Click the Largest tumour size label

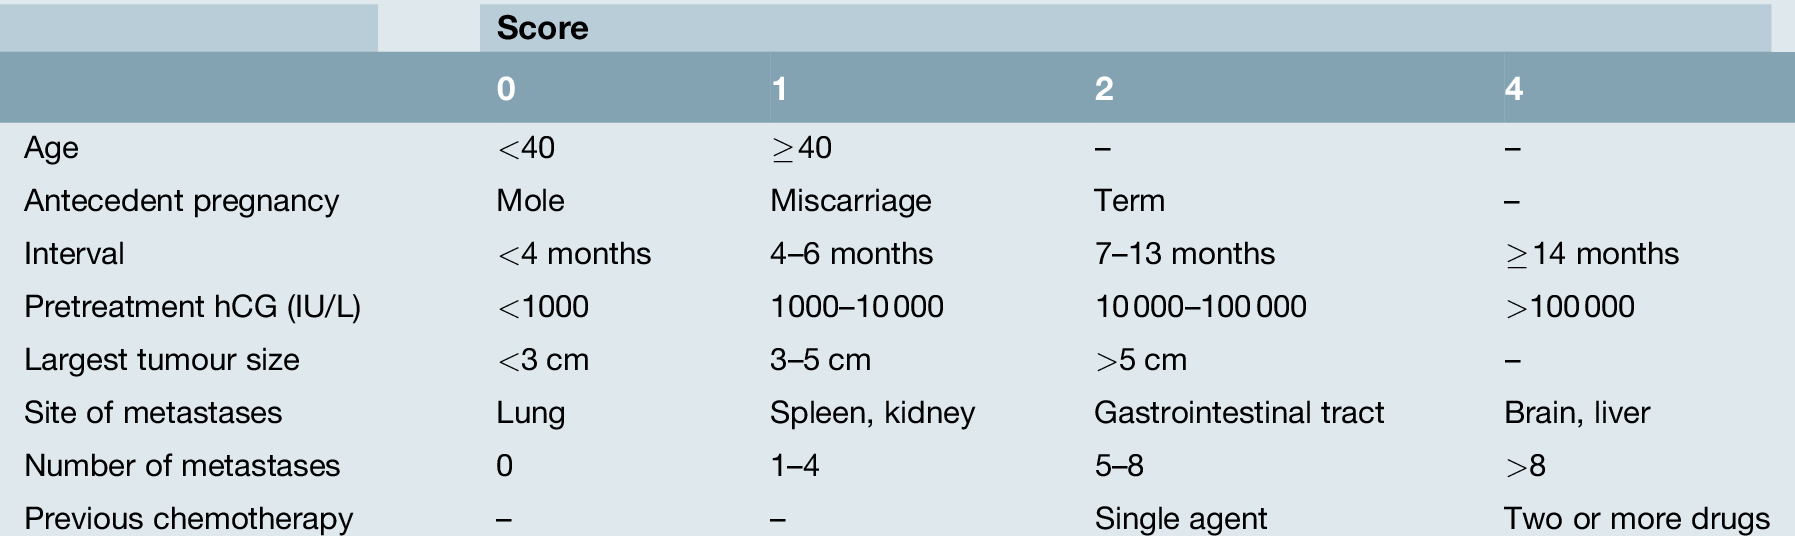click(x=162, y=360)
